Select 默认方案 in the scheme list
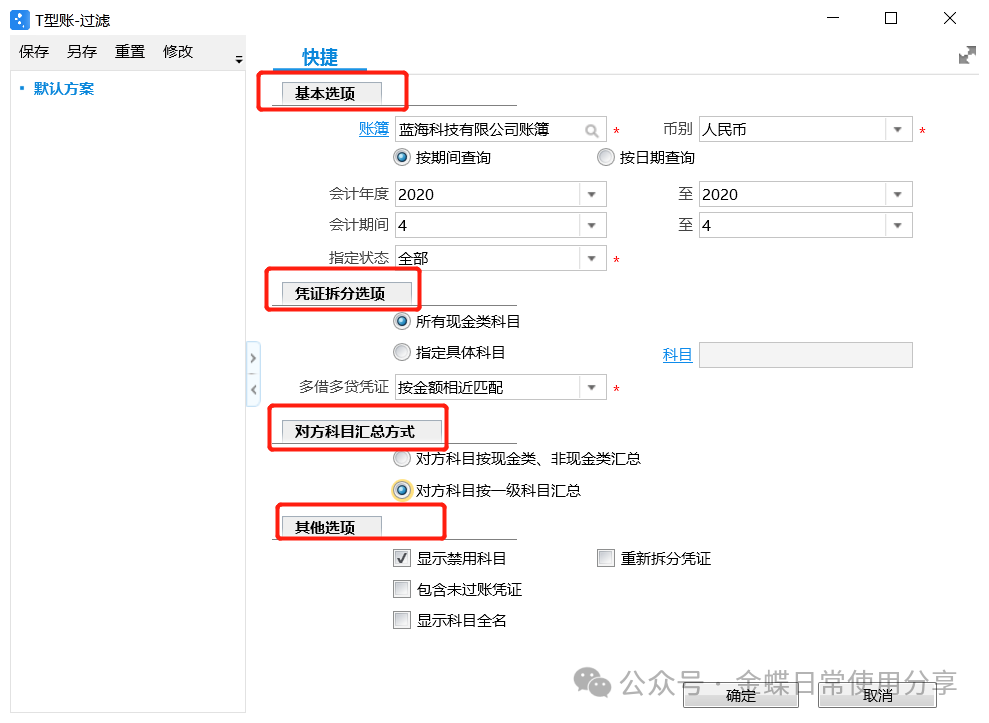 point(64,89)
